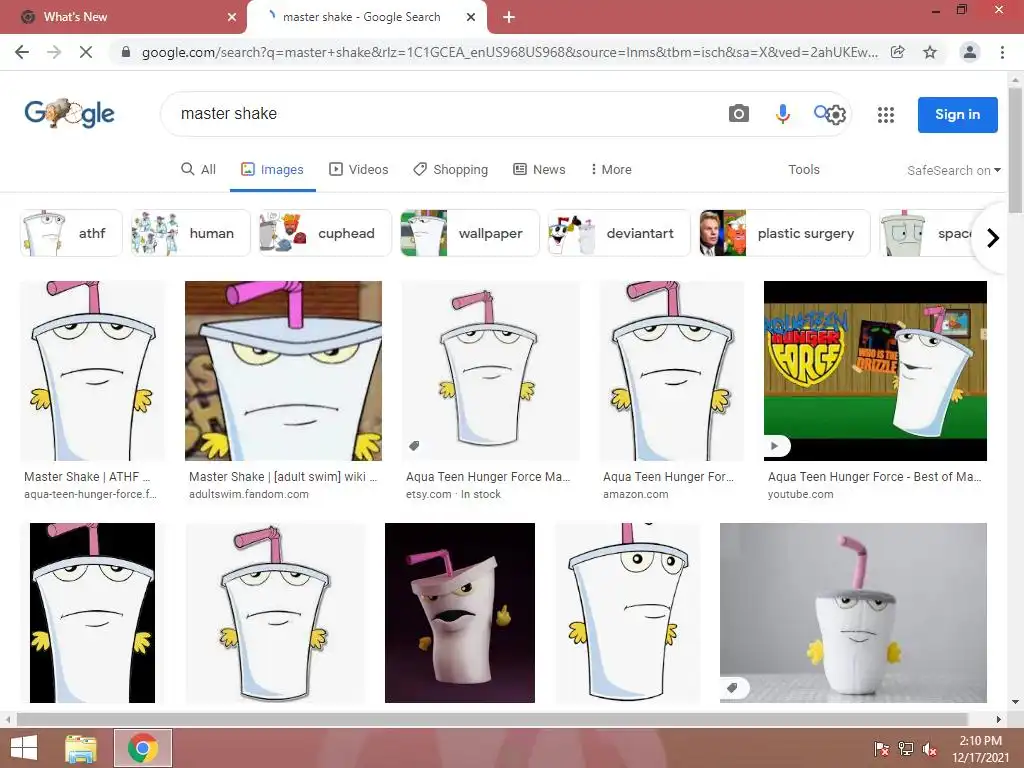
Task: Filter images by the plastic surgery chip
Action: click(784, 233)
